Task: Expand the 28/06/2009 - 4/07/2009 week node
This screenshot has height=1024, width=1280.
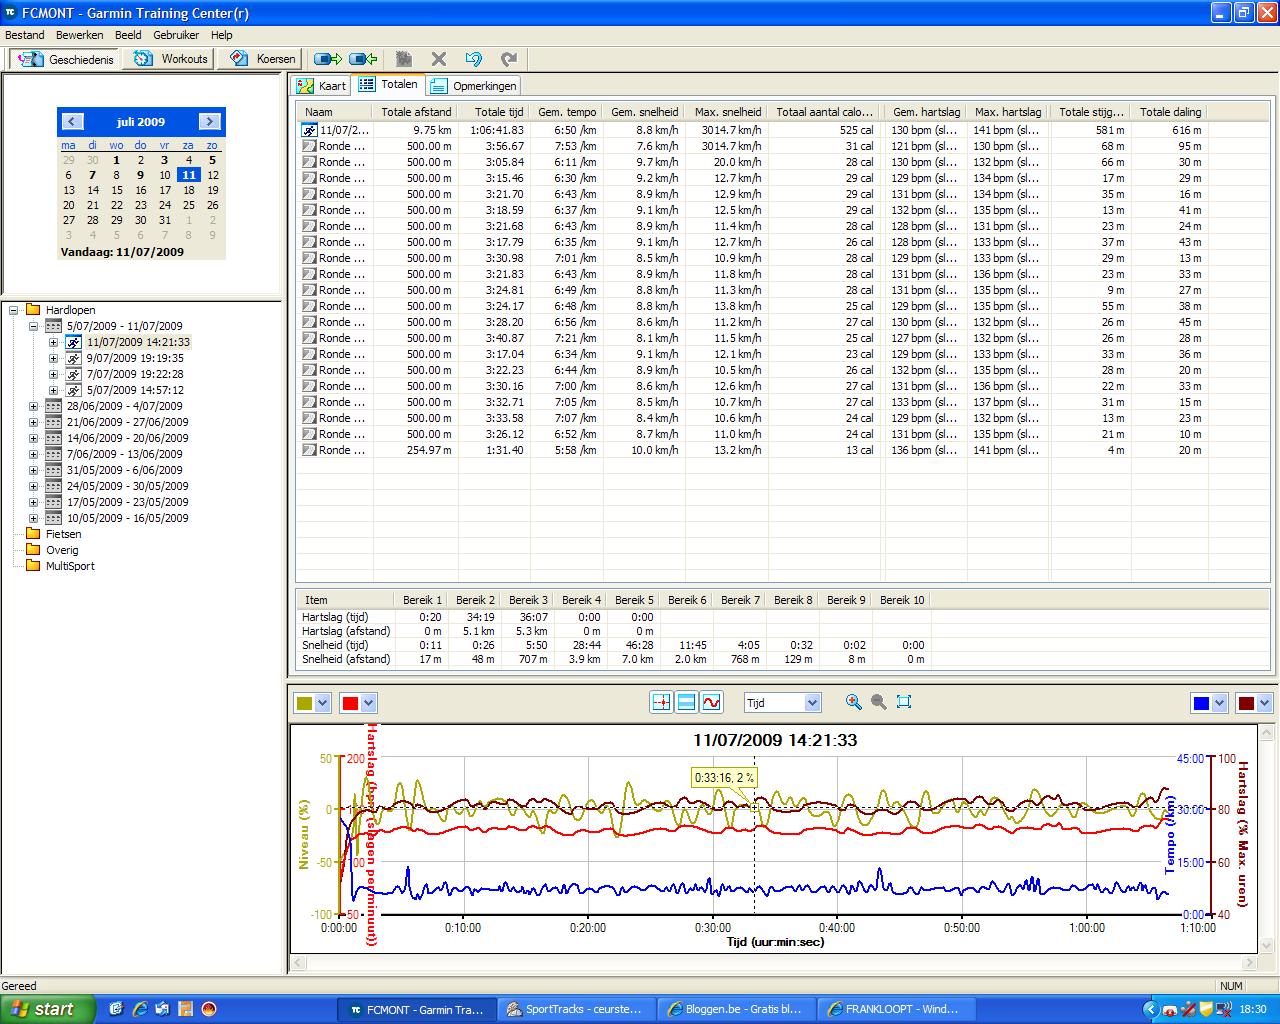Action: (33, 406)
